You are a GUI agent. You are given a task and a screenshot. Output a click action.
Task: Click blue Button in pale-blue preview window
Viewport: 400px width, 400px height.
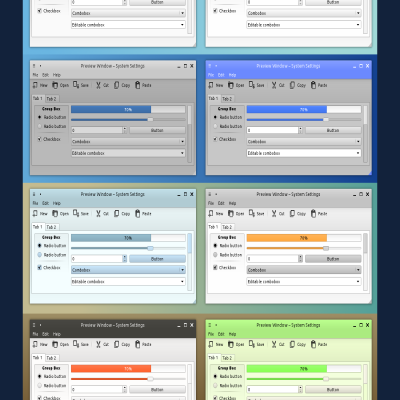(157, 259)
